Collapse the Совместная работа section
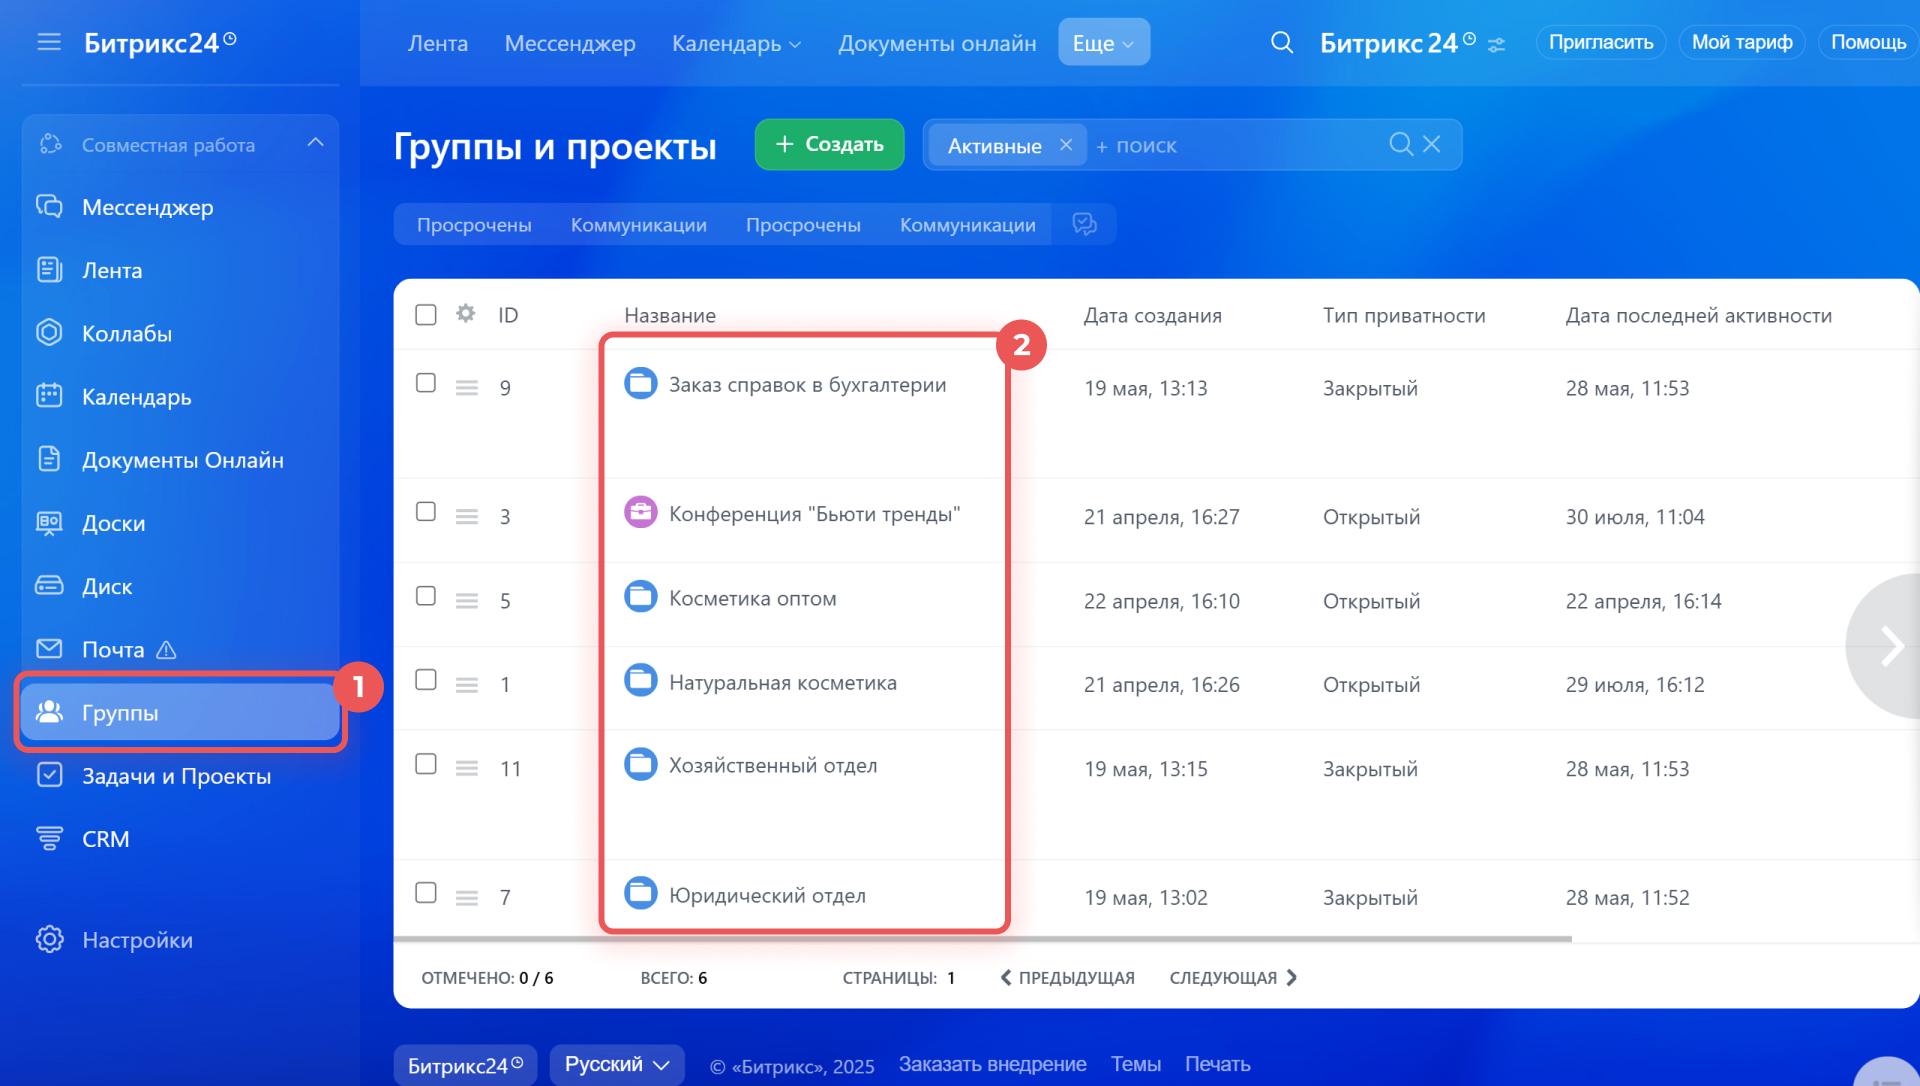 click(315, 143)
